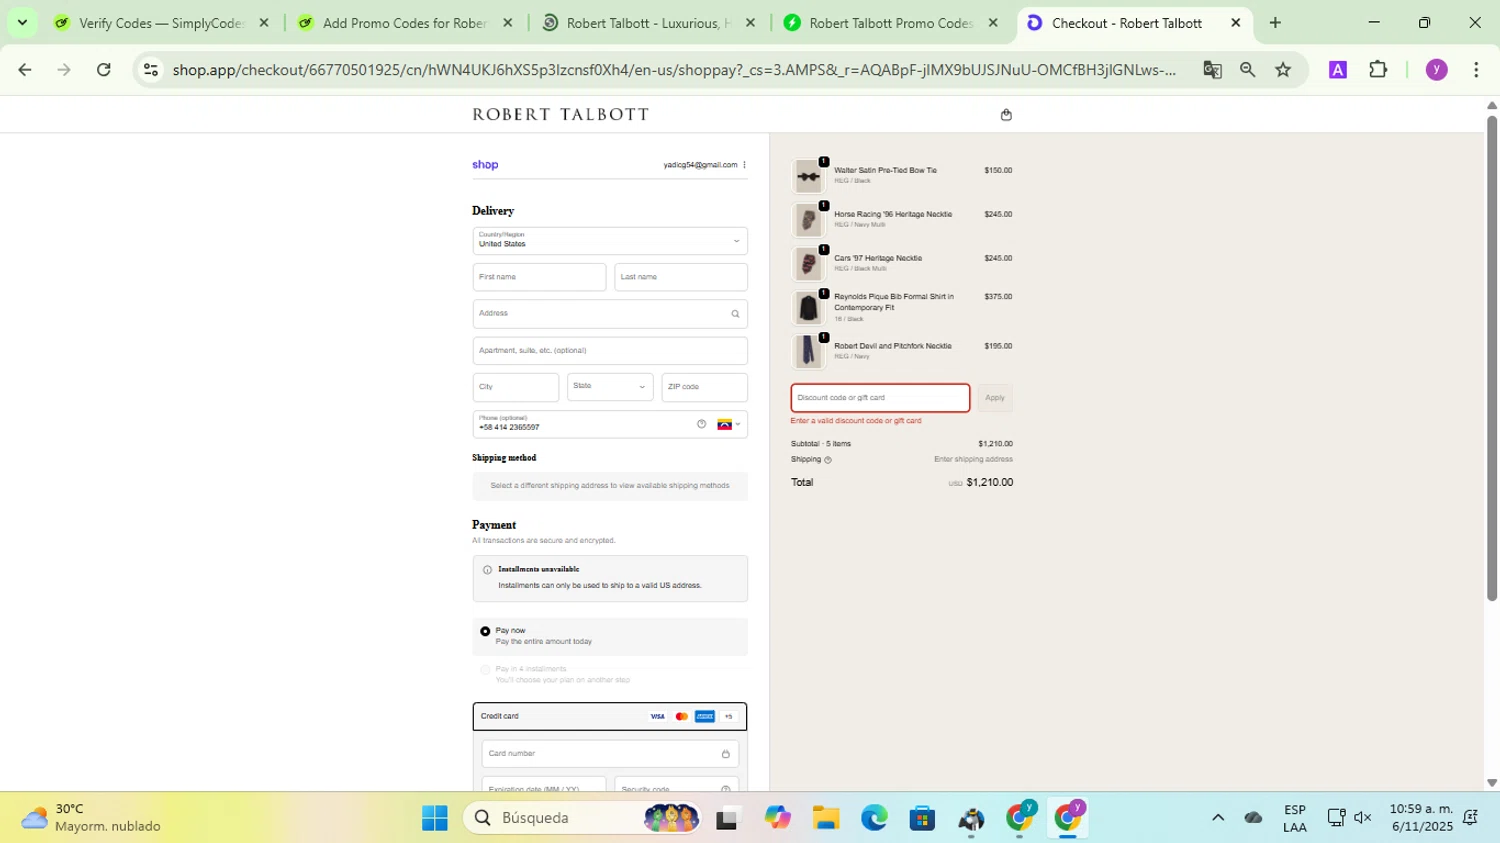The width and height of the screenshot is (1500, 843).
Task: Open Windows taskbar search box
Action: pos(582,818)
